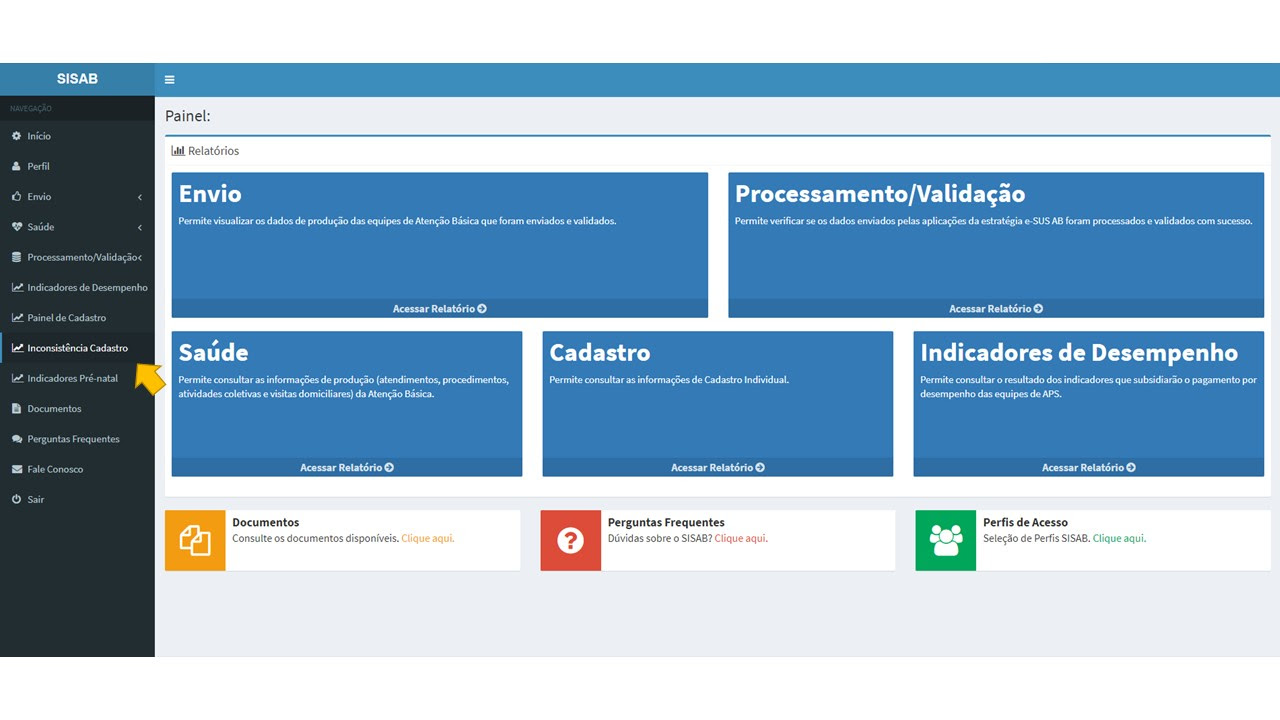This screenshot has width=1280, height=720.
Task: Click the SISAB logo header
Action: pyautogui.click(x=77, y=79)
